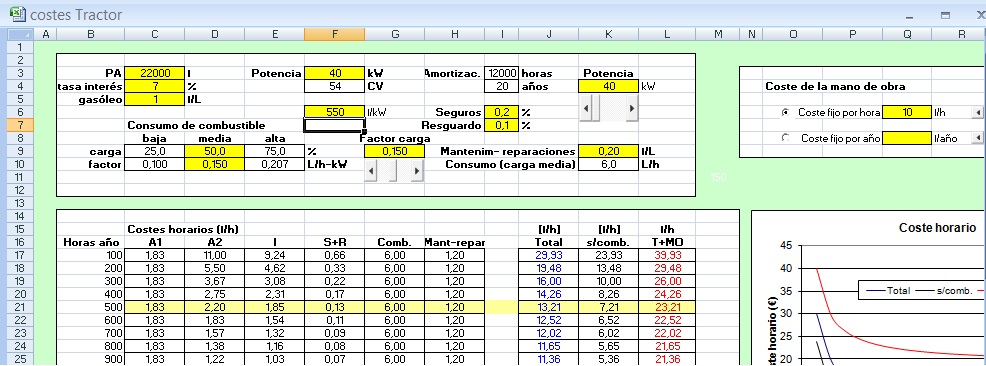The image size is (986, 366).
Task: Click Consumo carga media 6,0 cell
Action: (x=608, y=165)
